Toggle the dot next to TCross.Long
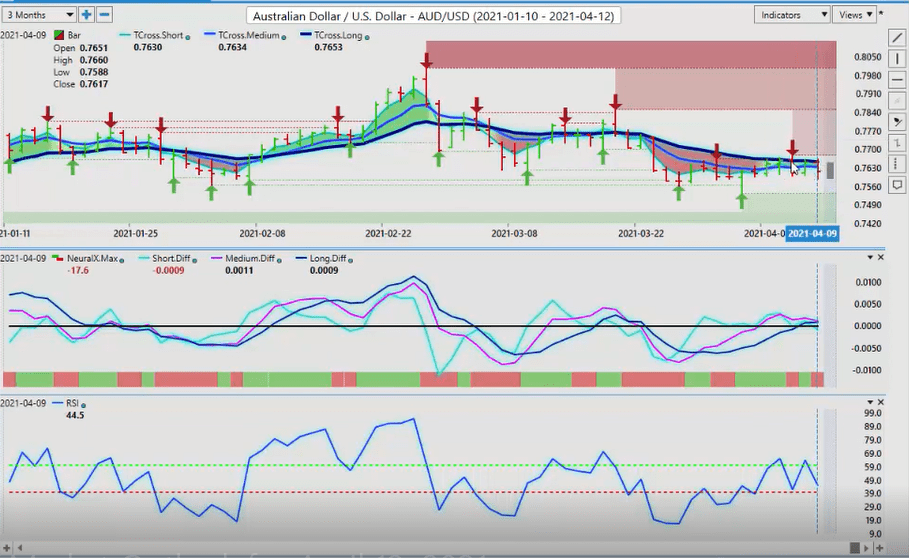The image size is (909, 558). point(367,37)
